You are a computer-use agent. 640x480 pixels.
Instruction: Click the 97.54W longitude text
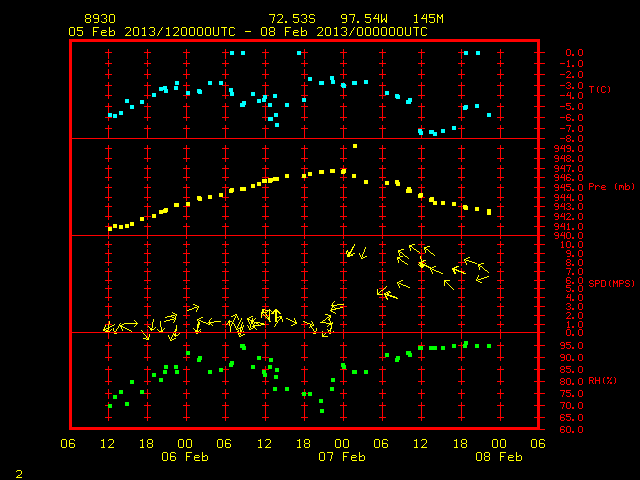click(364, 19)
